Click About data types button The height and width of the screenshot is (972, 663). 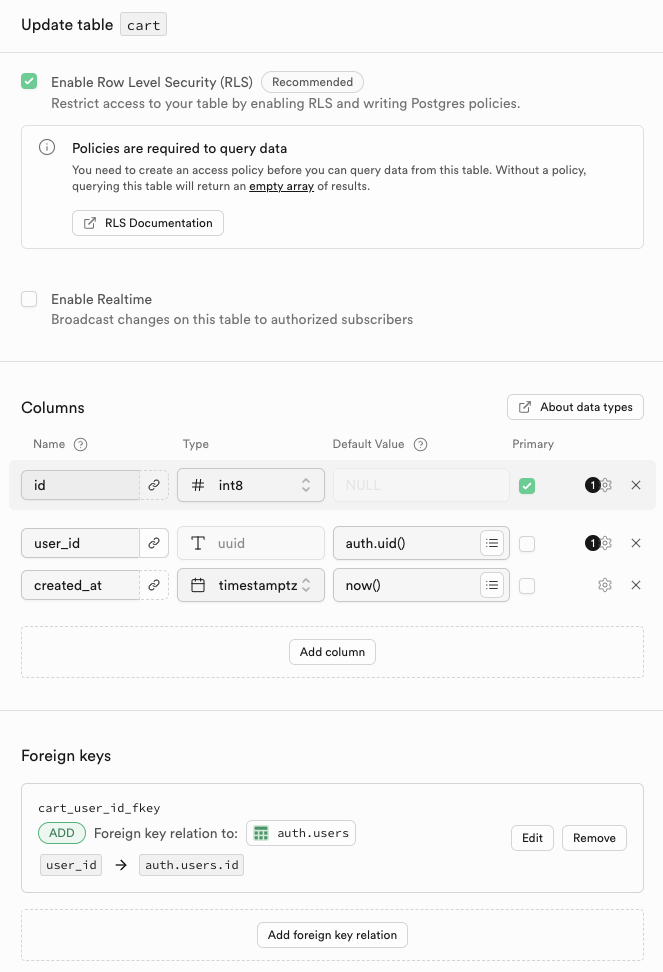coord(575,407)
